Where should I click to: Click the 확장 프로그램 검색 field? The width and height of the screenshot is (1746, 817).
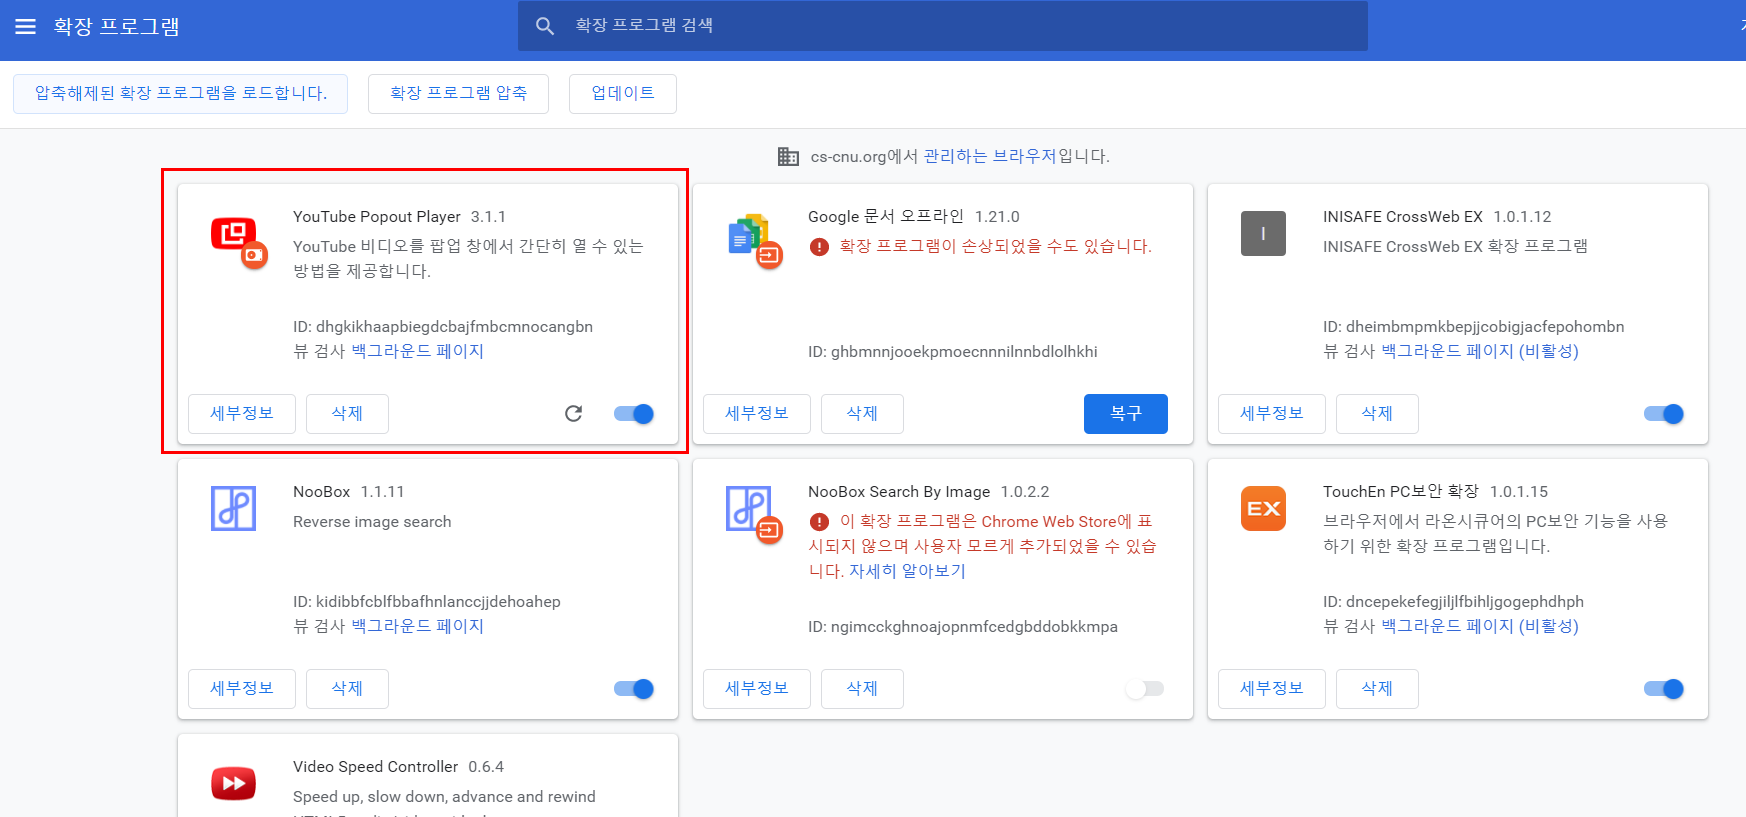[x=943, y=26]
